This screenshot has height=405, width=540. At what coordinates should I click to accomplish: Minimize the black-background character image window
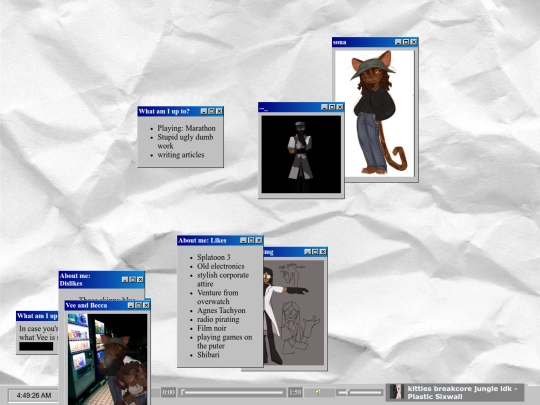click(324, 107)
